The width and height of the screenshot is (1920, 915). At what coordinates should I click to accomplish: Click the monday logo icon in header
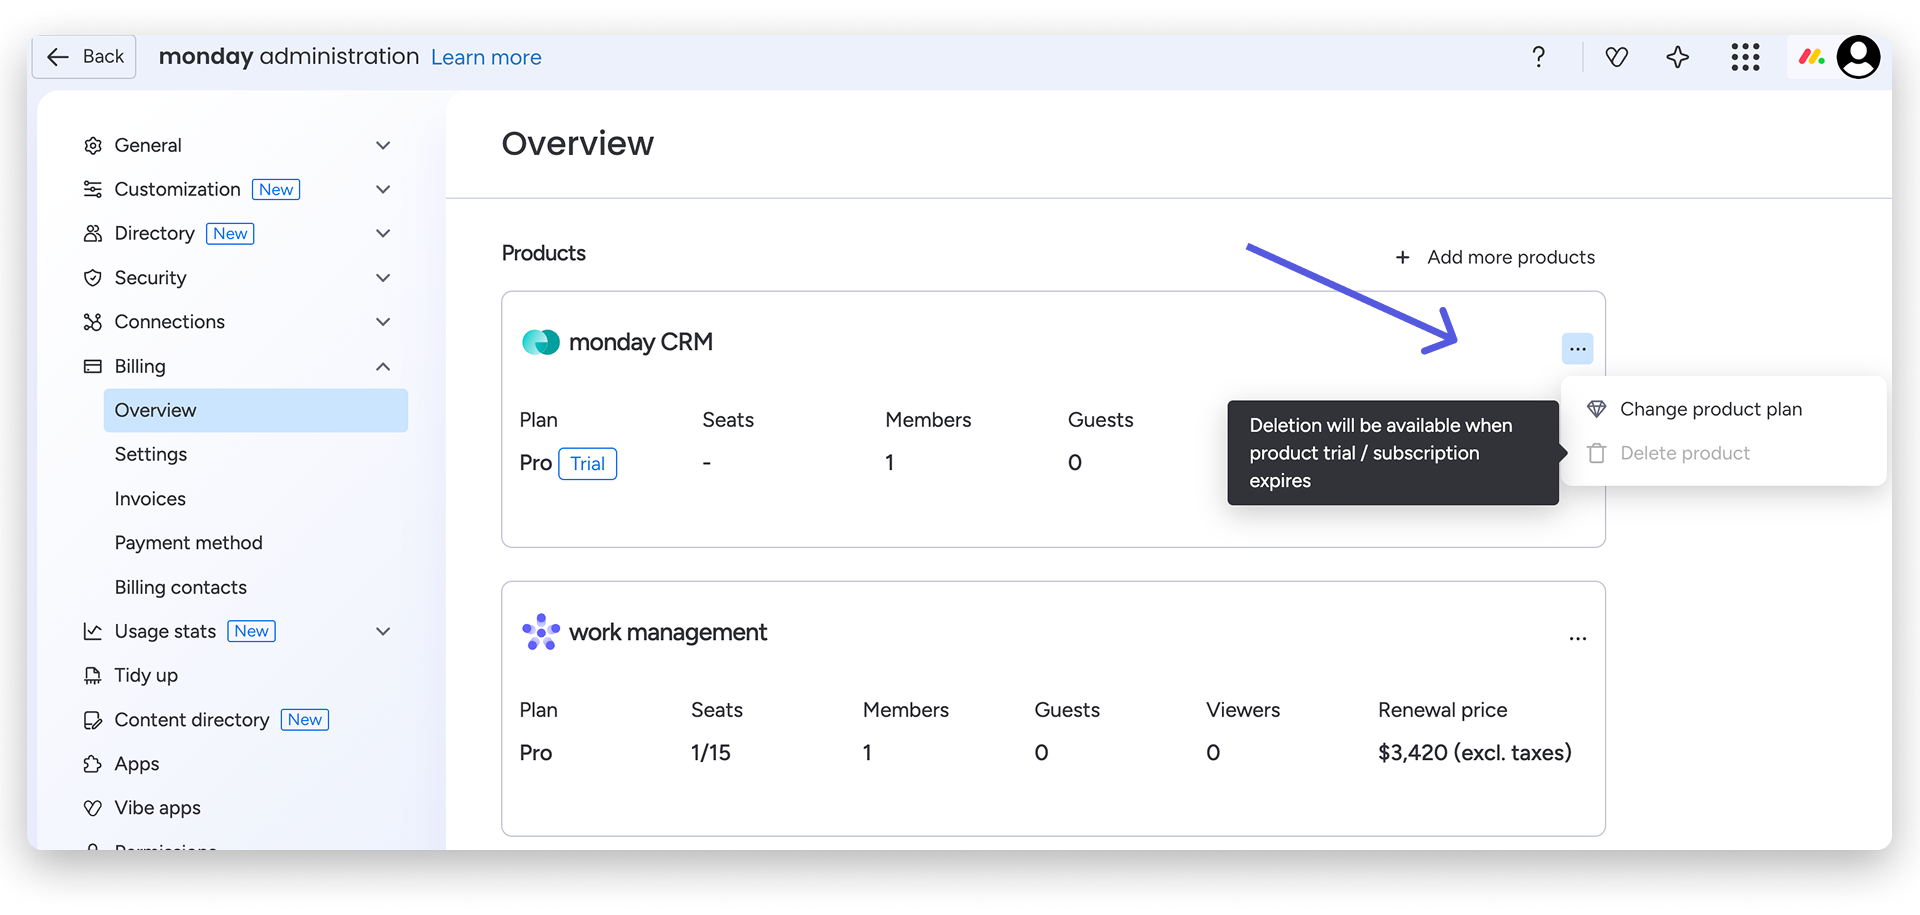(1812, 57)
